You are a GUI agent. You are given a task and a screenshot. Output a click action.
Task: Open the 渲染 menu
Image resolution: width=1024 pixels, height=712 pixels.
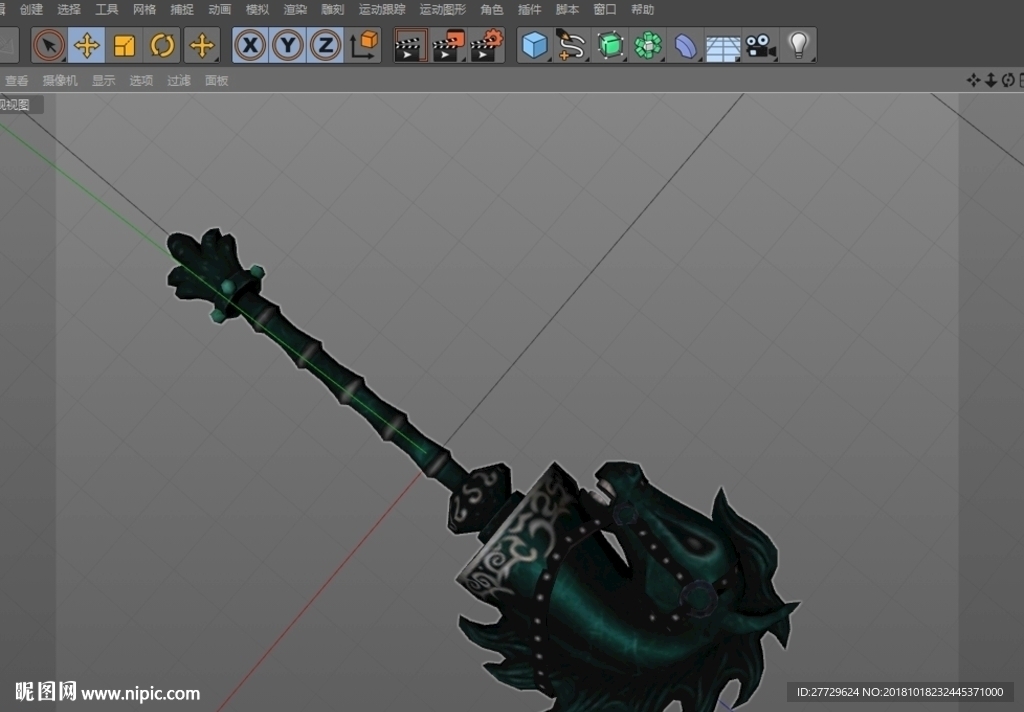pos(295,9)
